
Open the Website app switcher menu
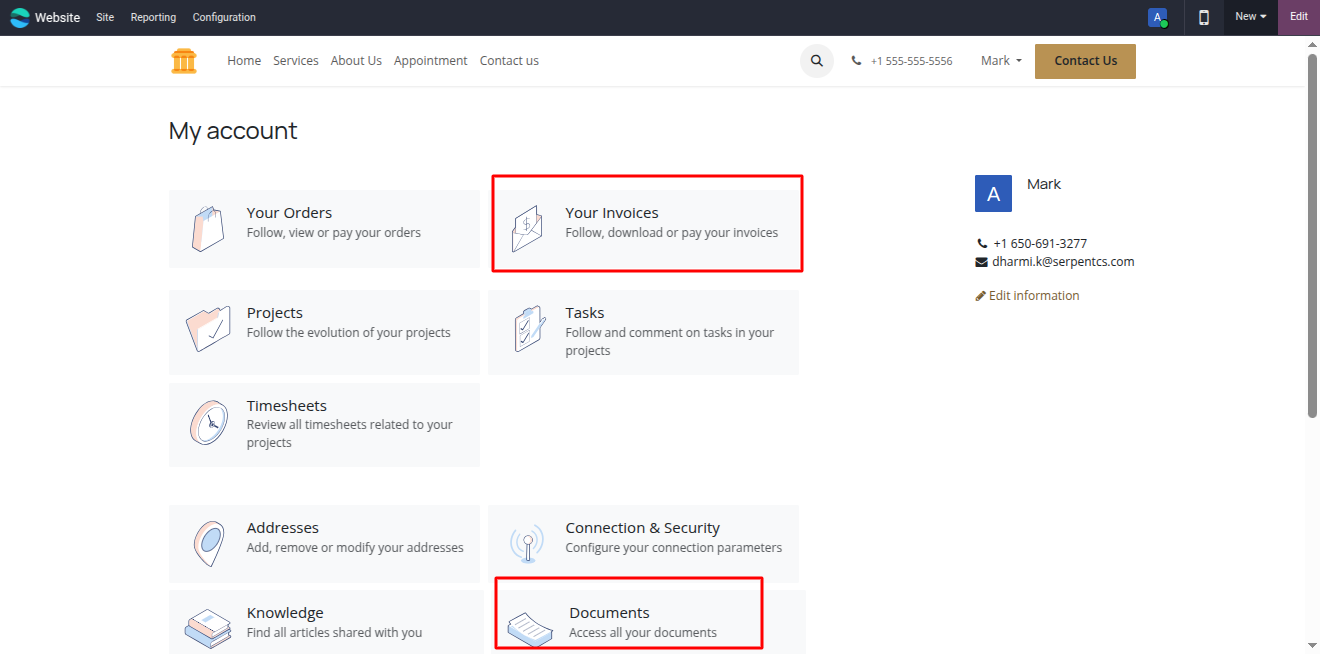point(45,17)
